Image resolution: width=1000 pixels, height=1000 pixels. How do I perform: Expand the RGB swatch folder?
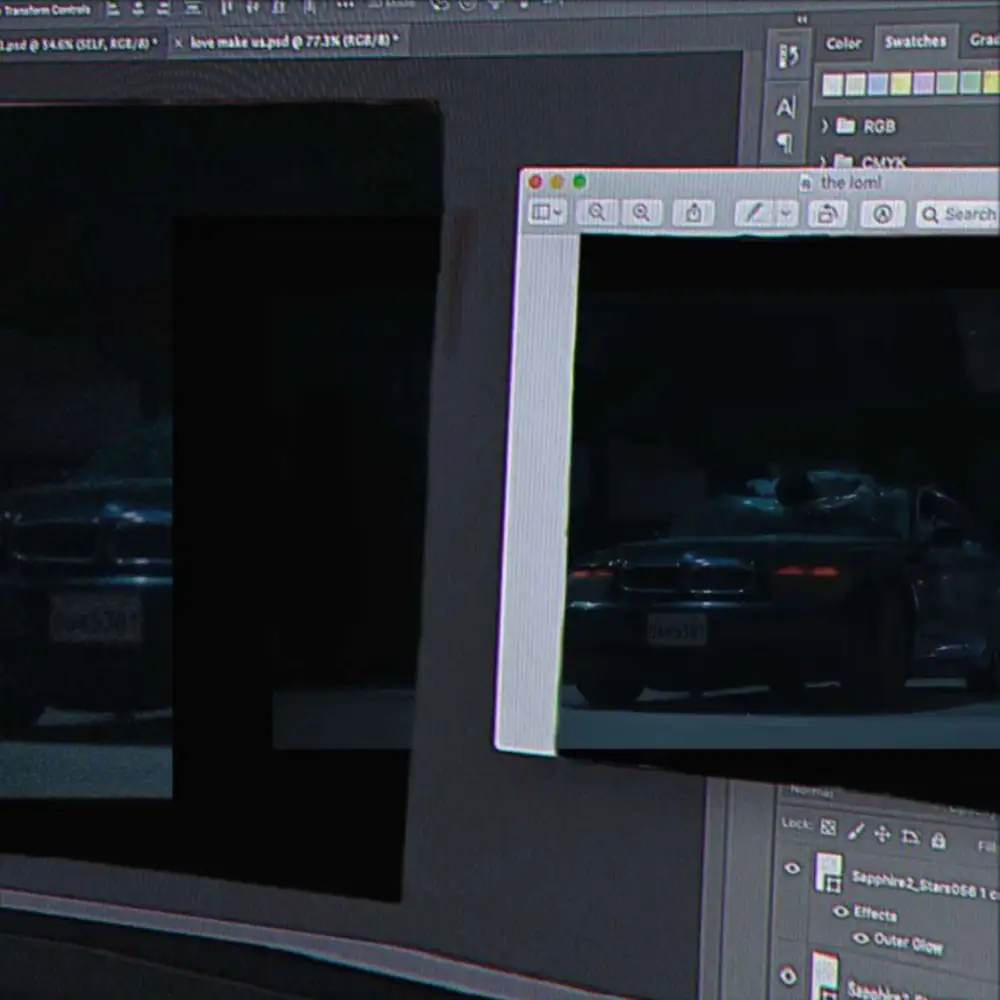point(825,125)
